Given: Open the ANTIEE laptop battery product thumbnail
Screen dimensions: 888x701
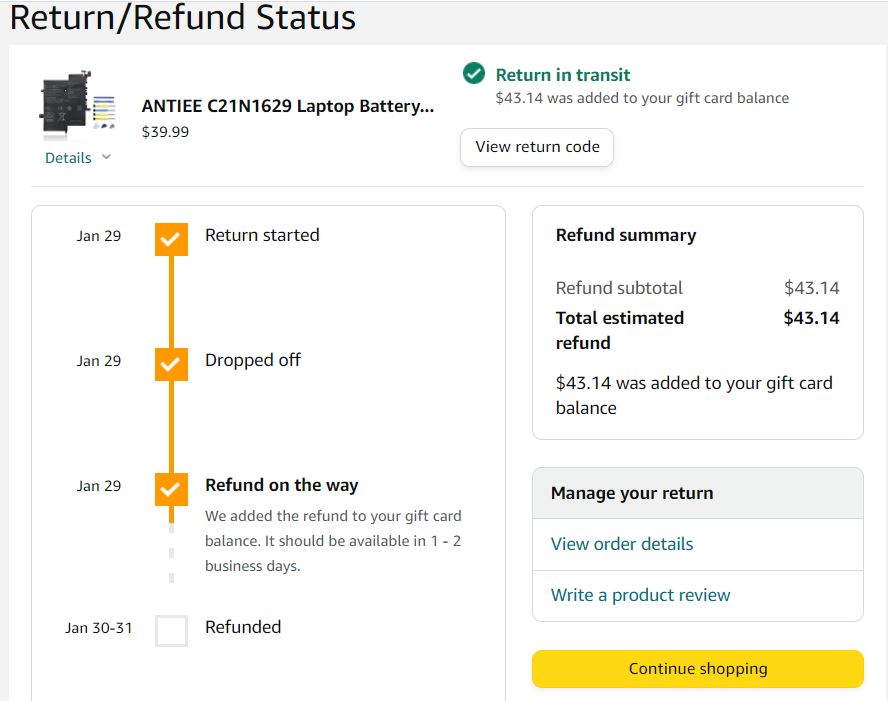Looking at the screenshot, I should coord(77,105).
